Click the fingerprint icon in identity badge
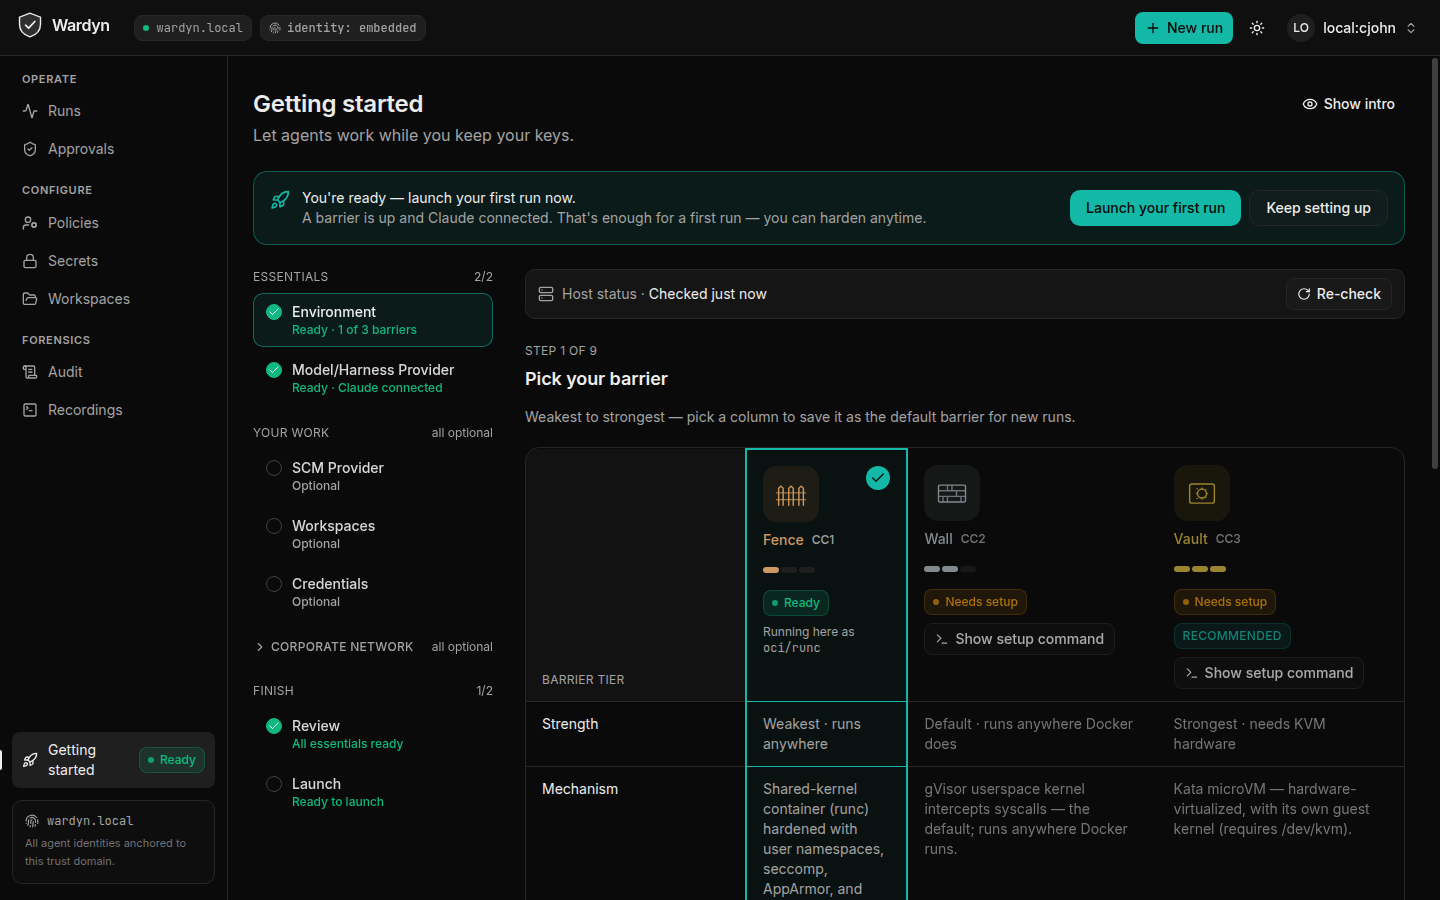Image resolution: width=1440 pixels, height=900 pixels. tap(275, 28)
